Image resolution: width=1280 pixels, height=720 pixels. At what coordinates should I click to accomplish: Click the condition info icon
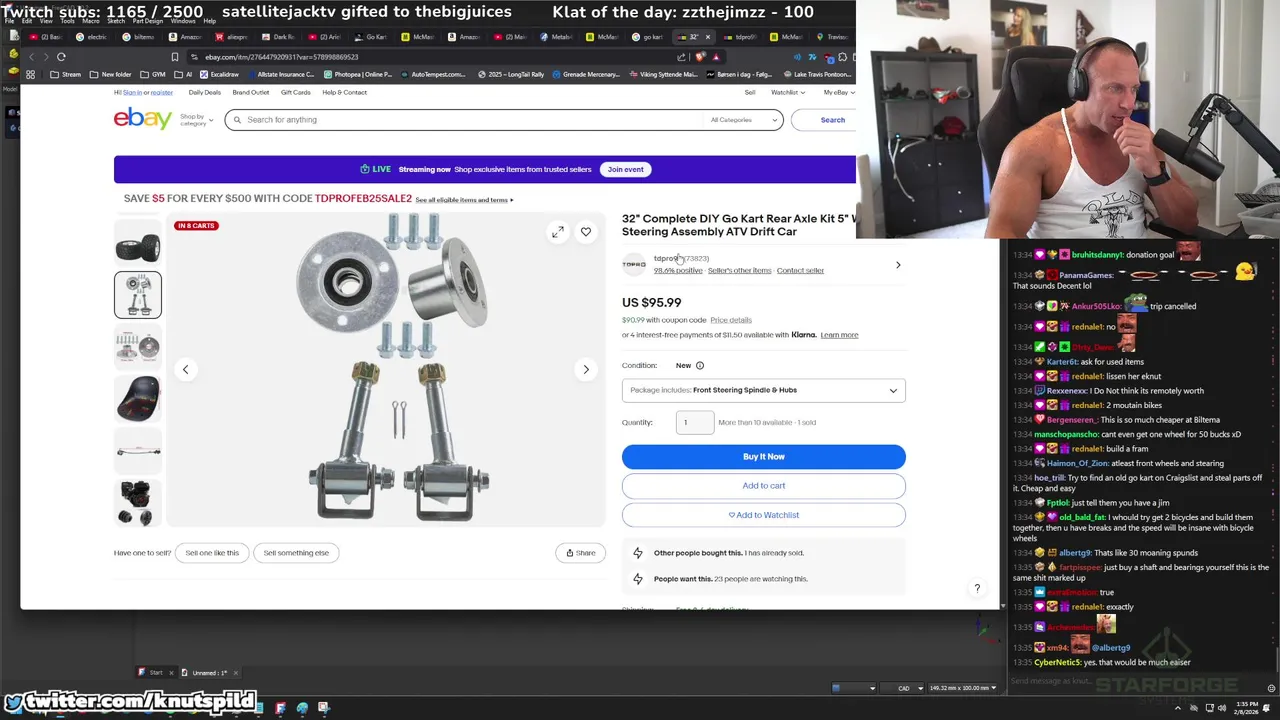point(700,365)
